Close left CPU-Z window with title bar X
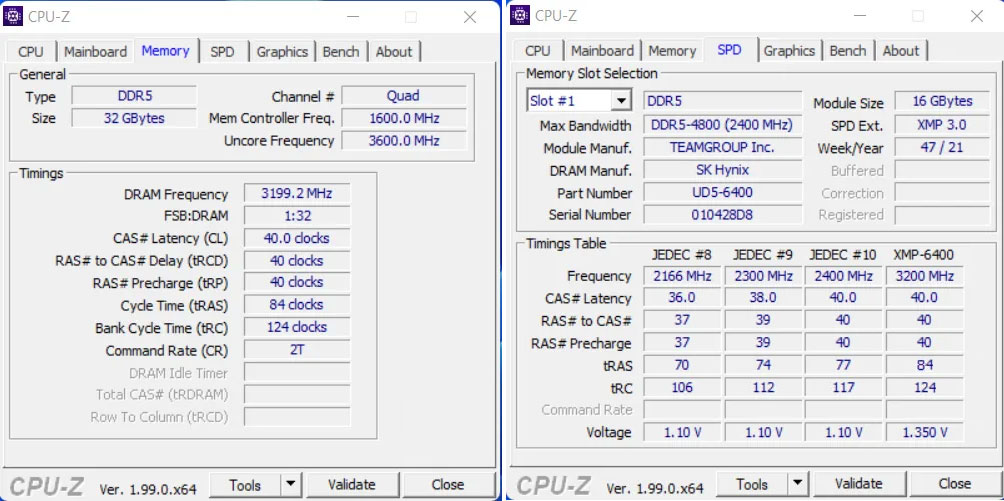The width and height of the screenshot is (1004, 501). (x=470, y=17)
